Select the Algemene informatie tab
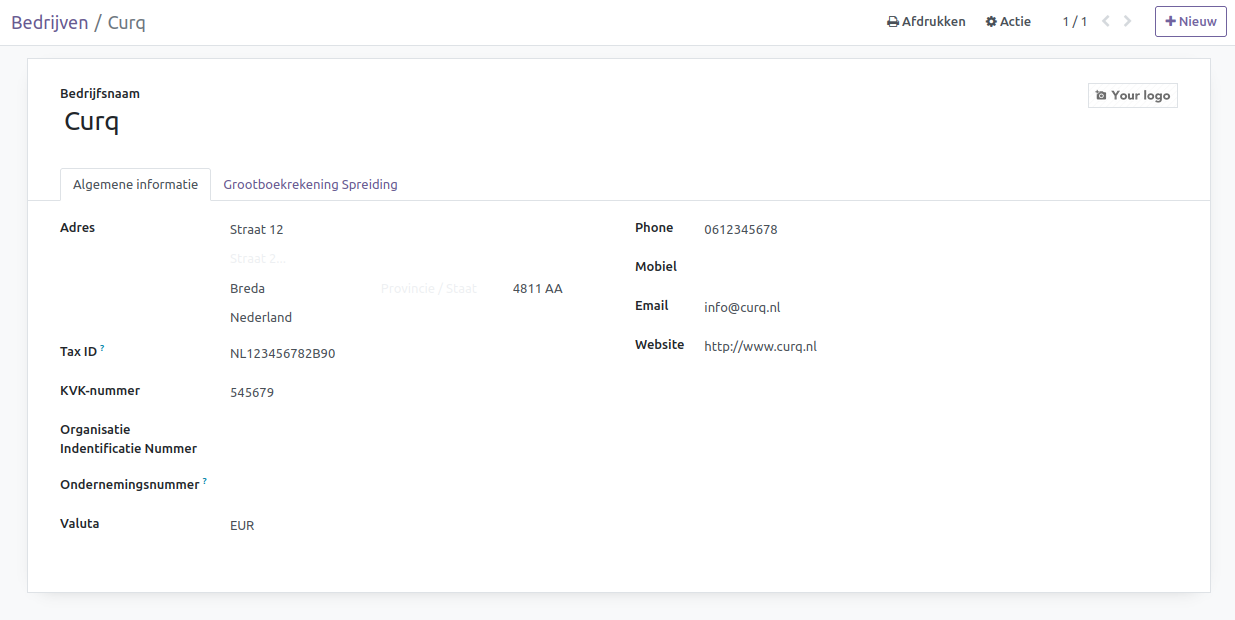 (135, 185)
